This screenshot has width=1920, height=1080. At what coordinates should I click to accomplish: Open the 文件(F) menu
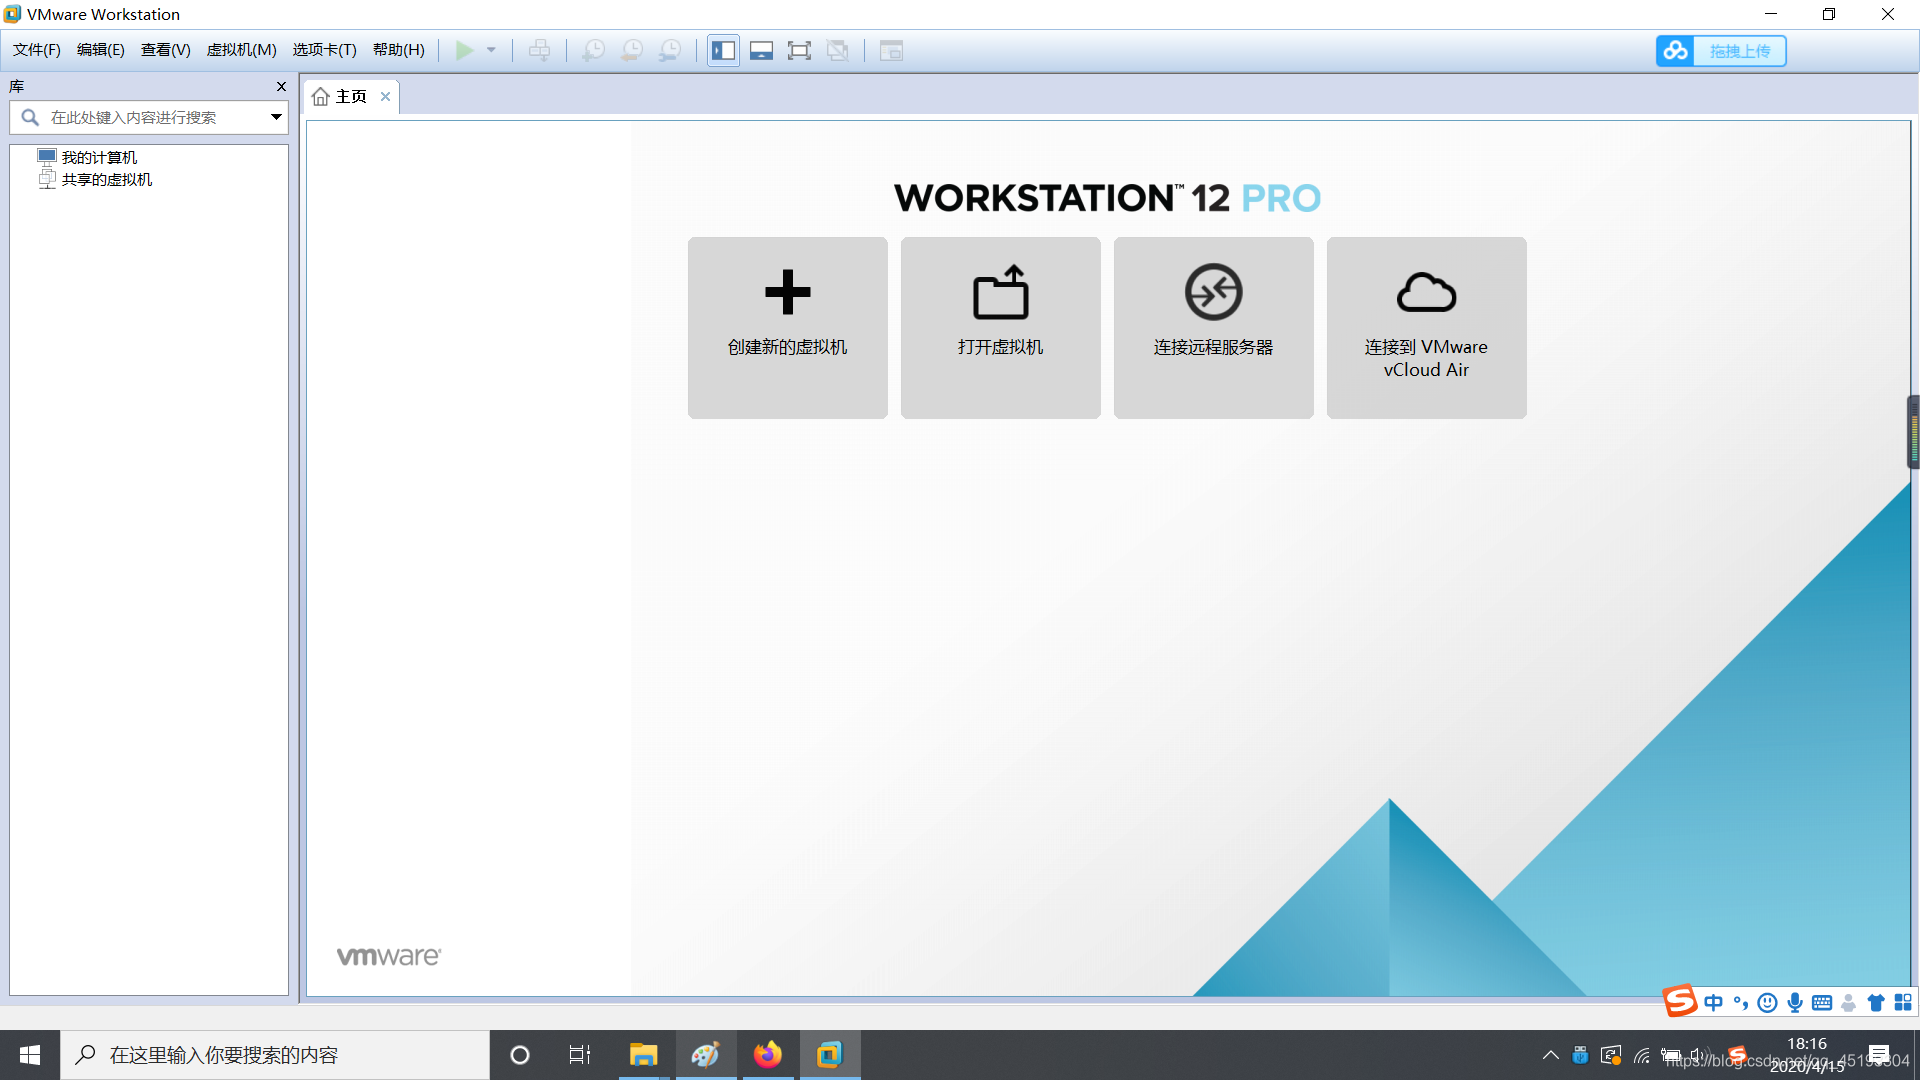[37, 50]
